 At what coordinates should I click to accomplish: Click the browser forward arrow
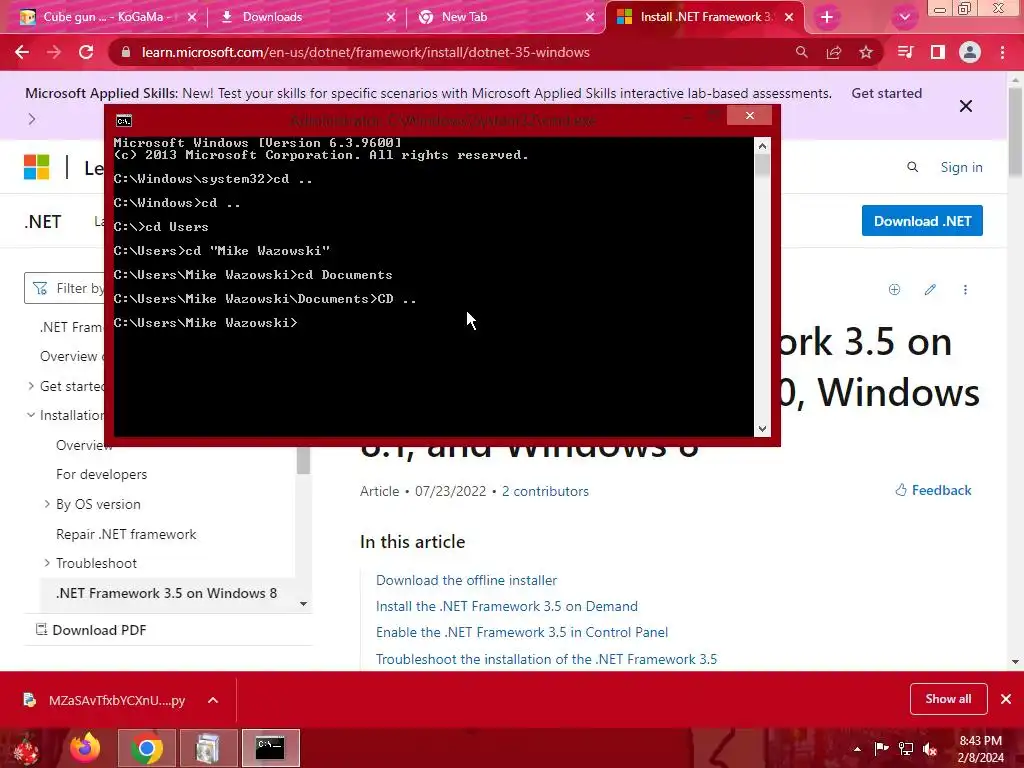coord(54,52)
